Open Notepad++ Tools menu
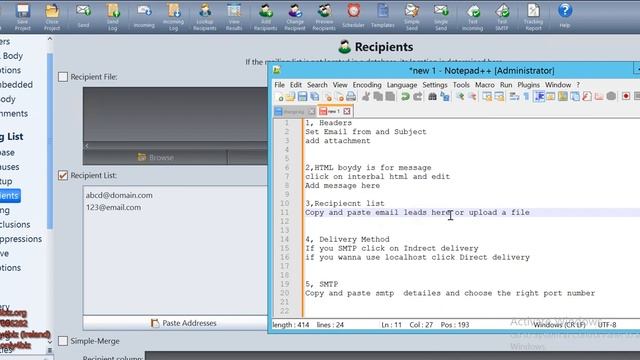The width and height of the screenshot is (640, 360). 461,85
